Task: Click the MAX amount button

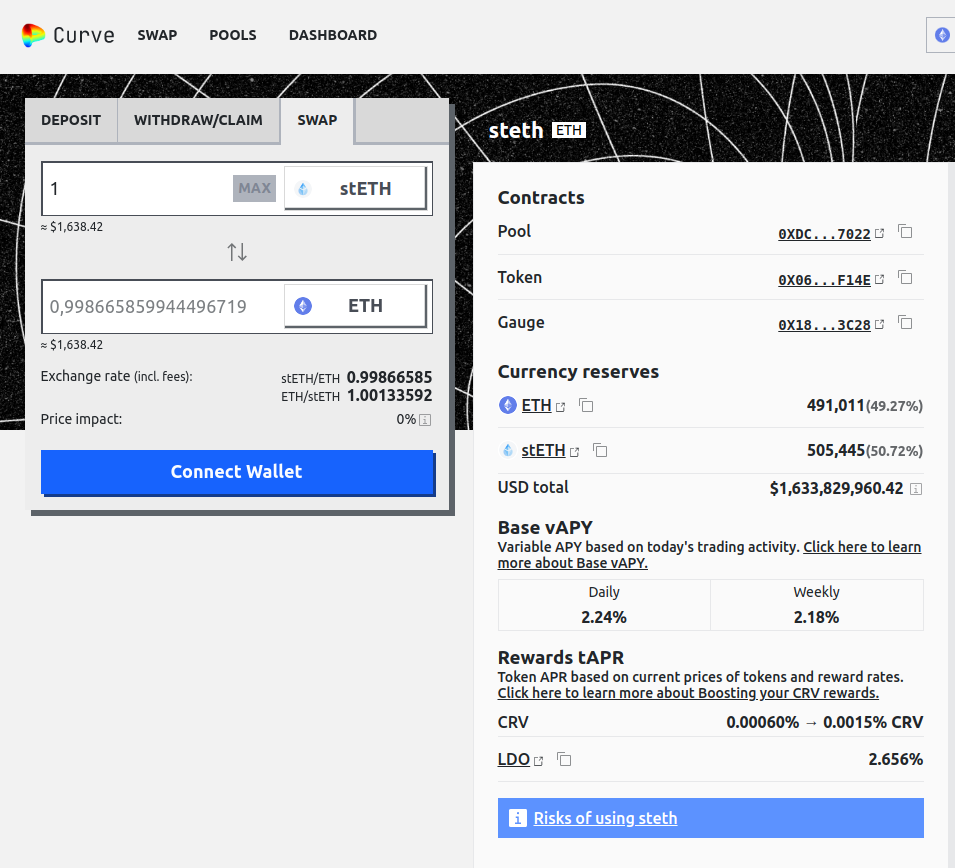Action: pyautogui.click(x=254, y=188)
